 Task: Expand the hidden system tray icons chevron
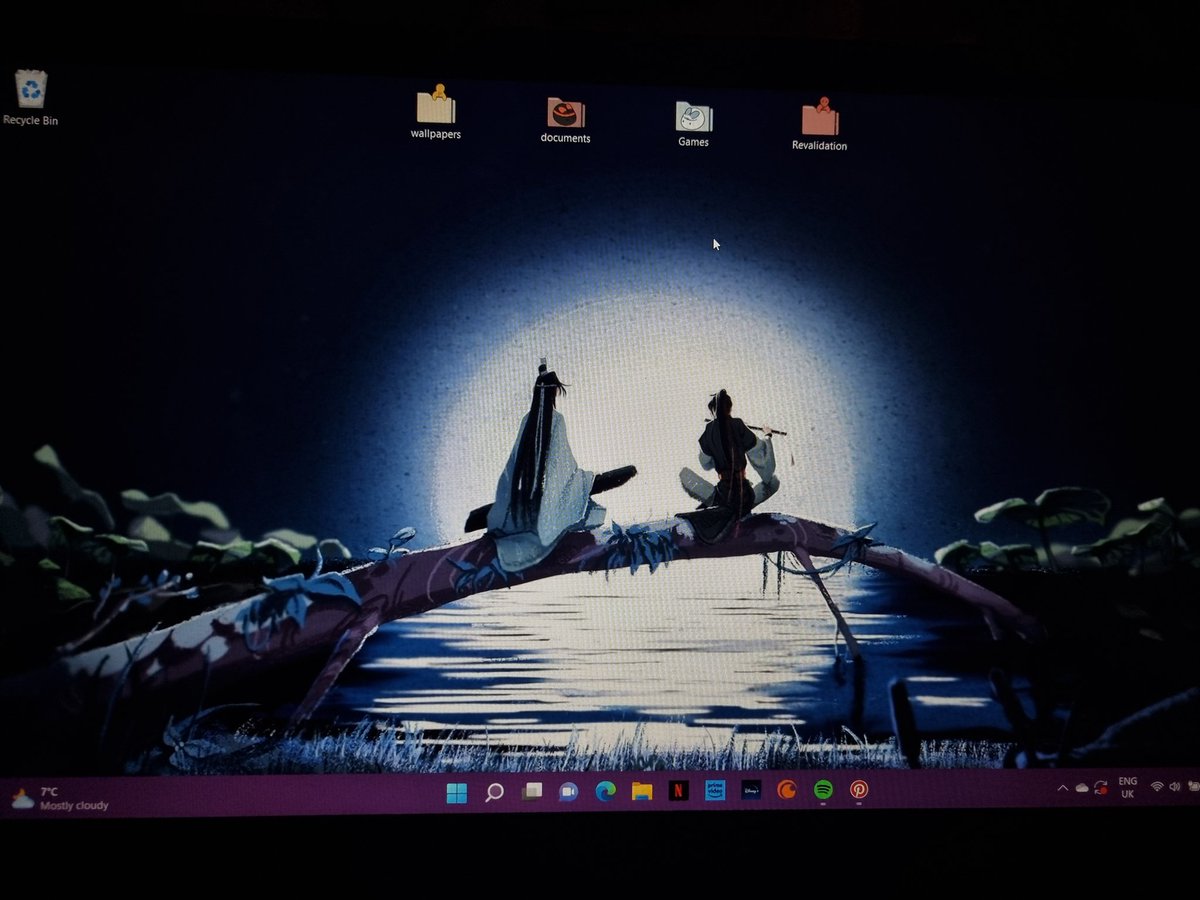1062,789
